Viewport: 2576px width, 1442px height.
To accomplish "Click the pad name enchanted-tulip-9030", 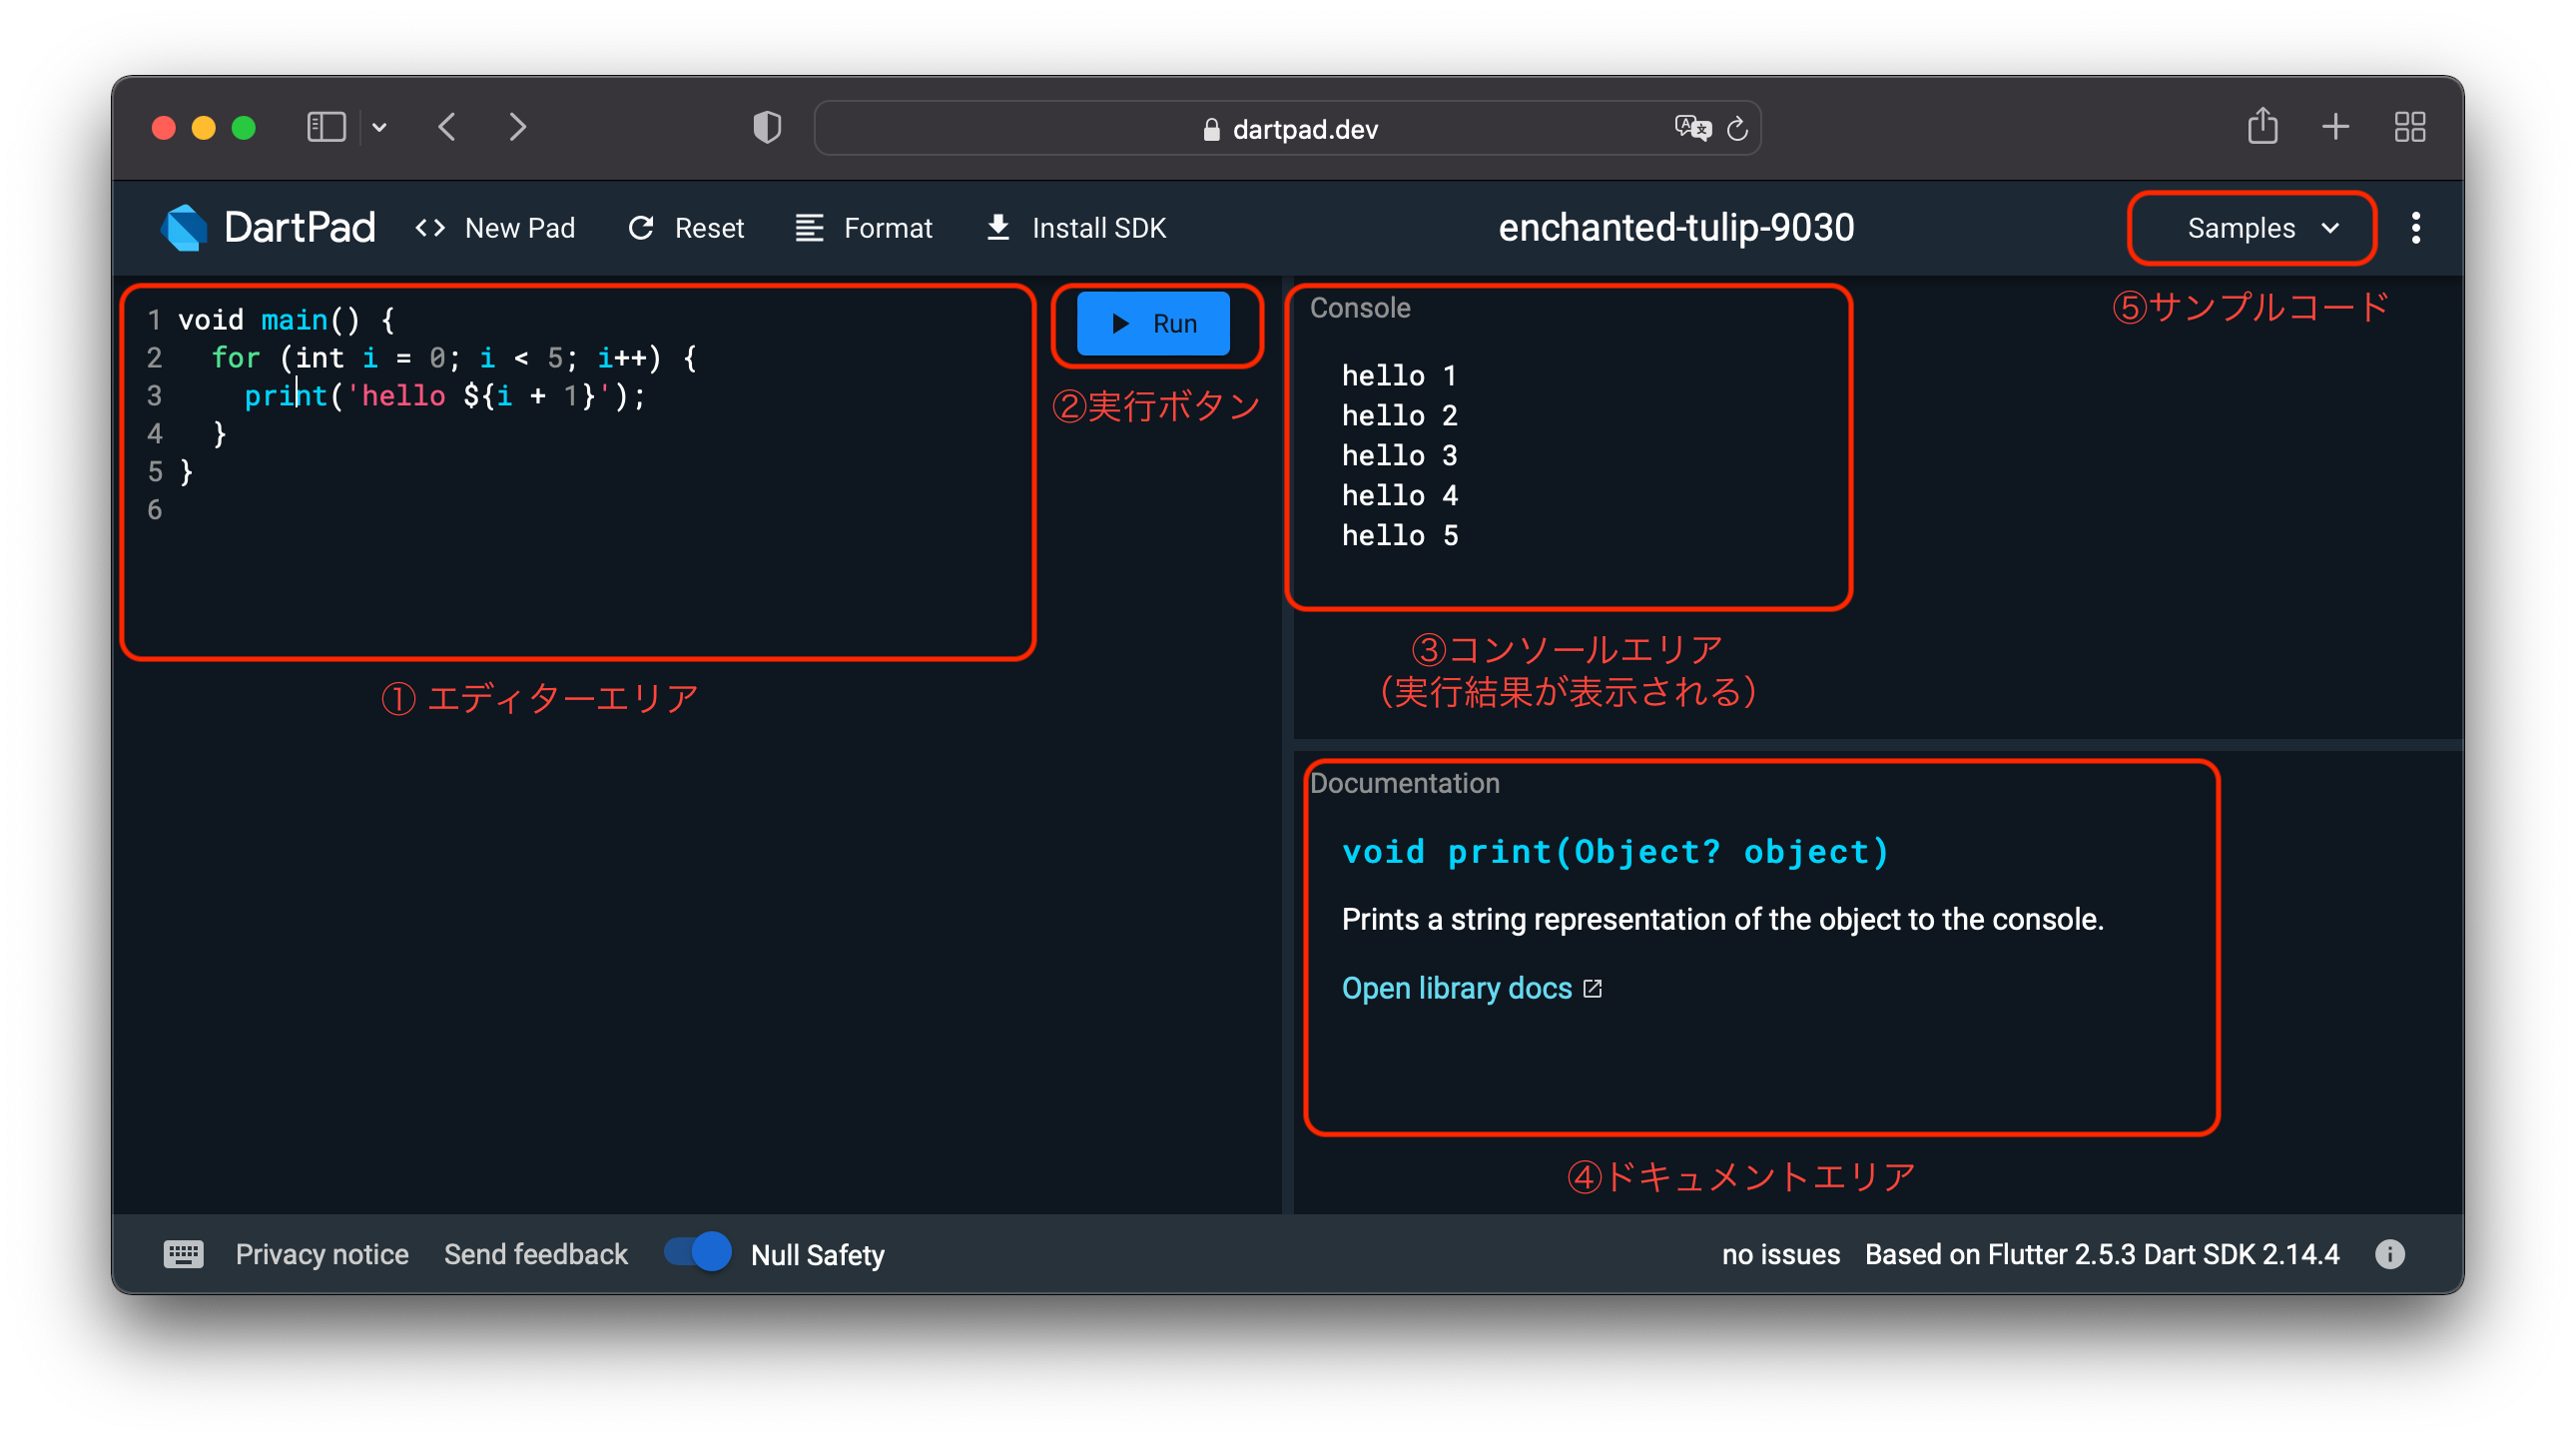I will [1676, 228].
